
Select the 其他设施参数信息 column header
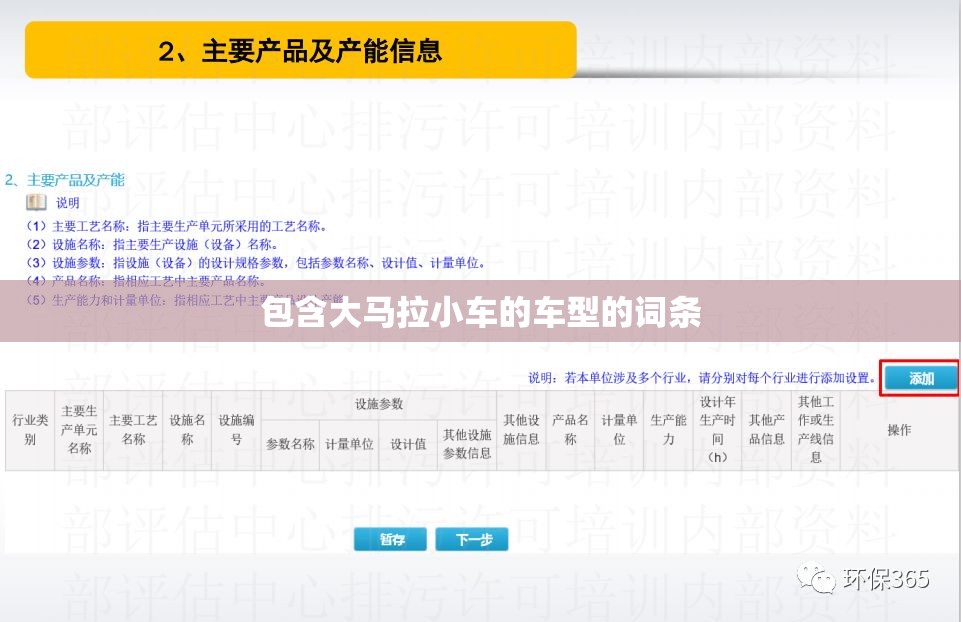coord(467,444)
